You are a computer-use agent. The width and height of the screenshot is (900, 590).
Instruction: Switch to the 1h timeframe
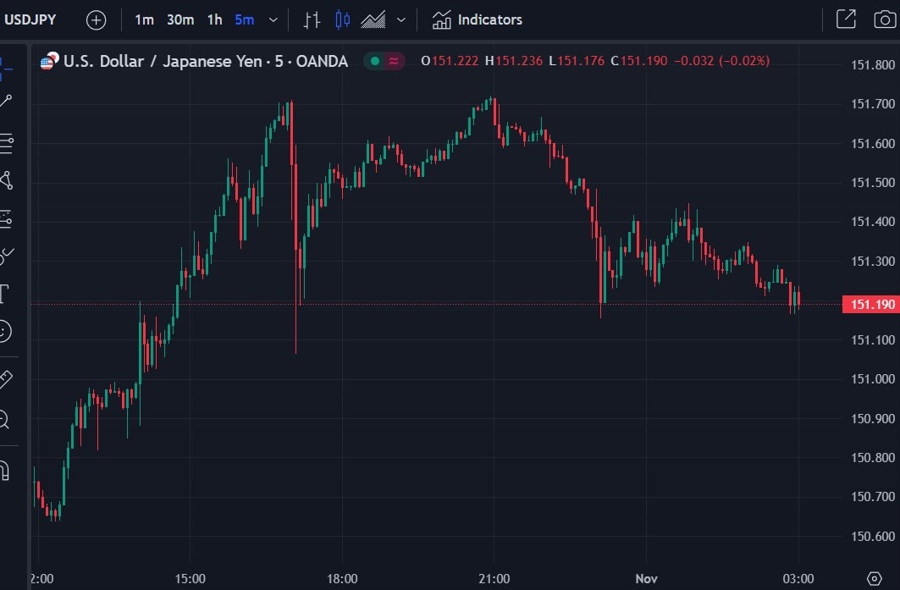(x=215, y=20)
